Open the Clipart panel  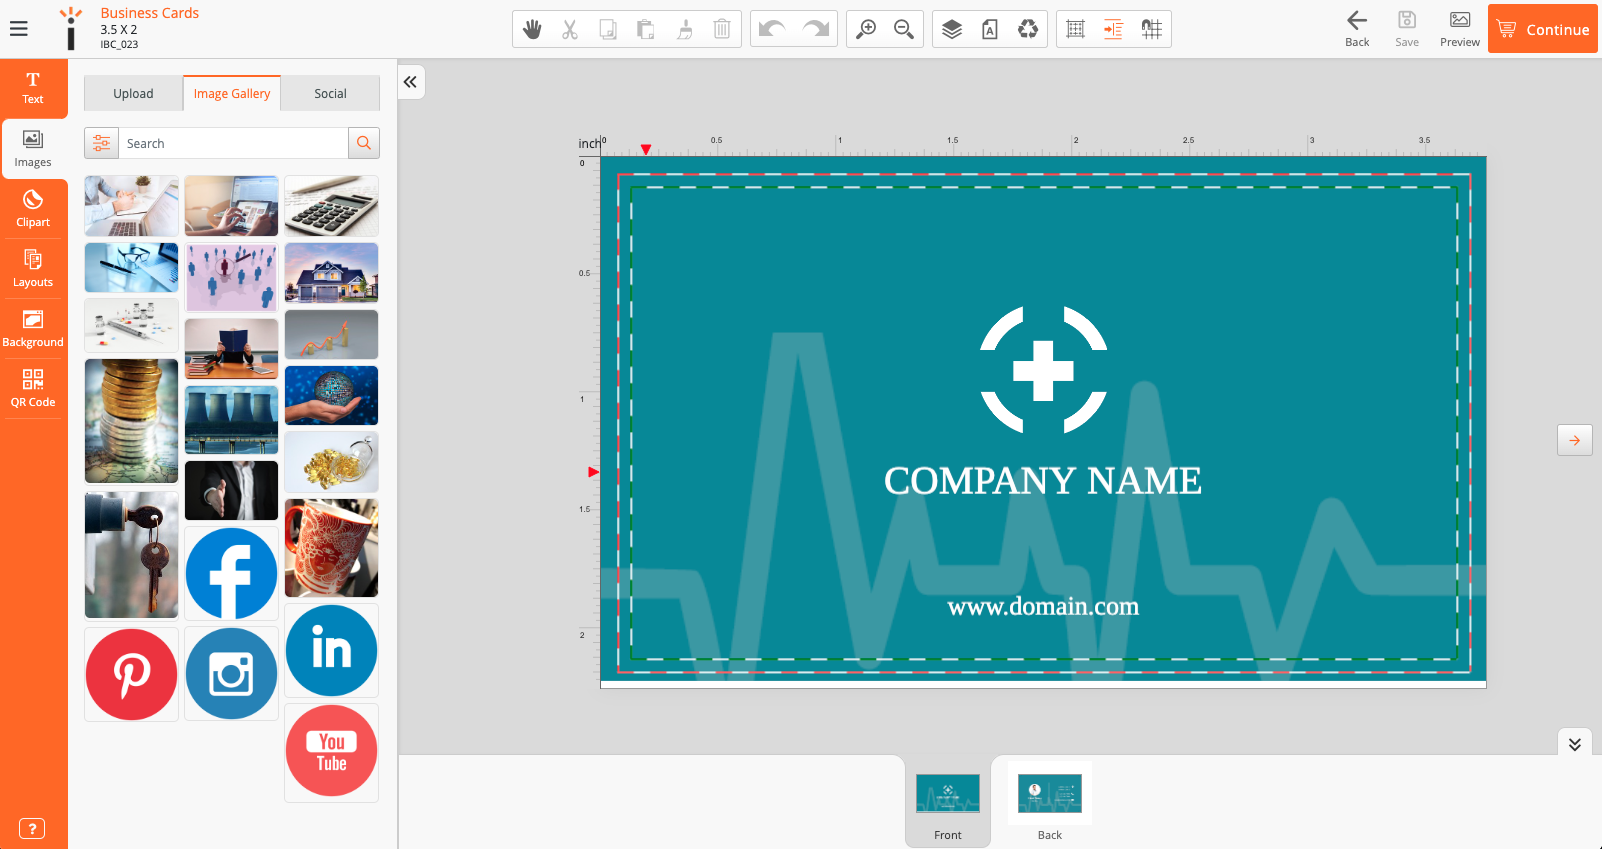coord(33,208)
